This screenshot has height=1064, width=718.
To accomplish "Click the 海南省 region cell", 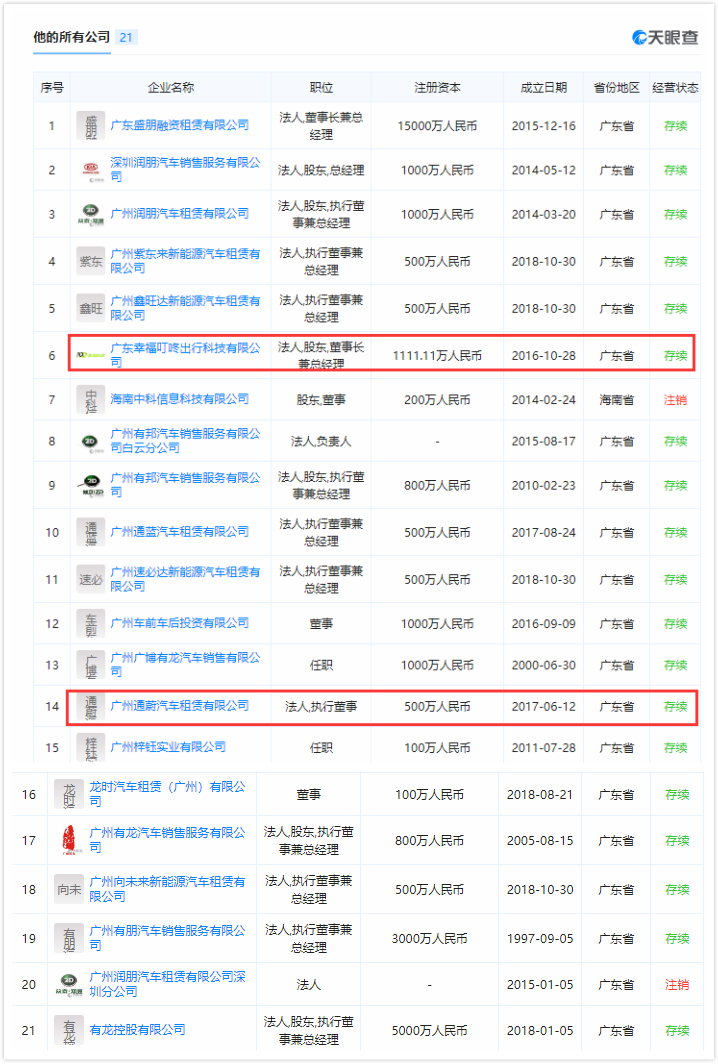I will click(x=616, y=400).
